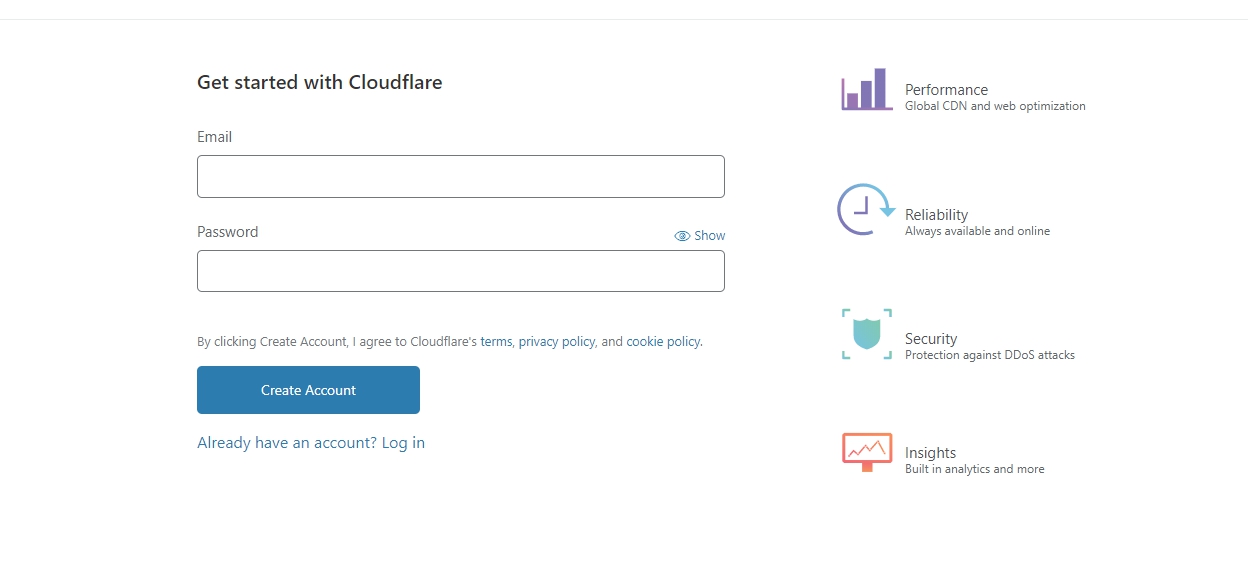Click the Performance bar chart icon
The image size is (1248, 583).
pos(866,89)
